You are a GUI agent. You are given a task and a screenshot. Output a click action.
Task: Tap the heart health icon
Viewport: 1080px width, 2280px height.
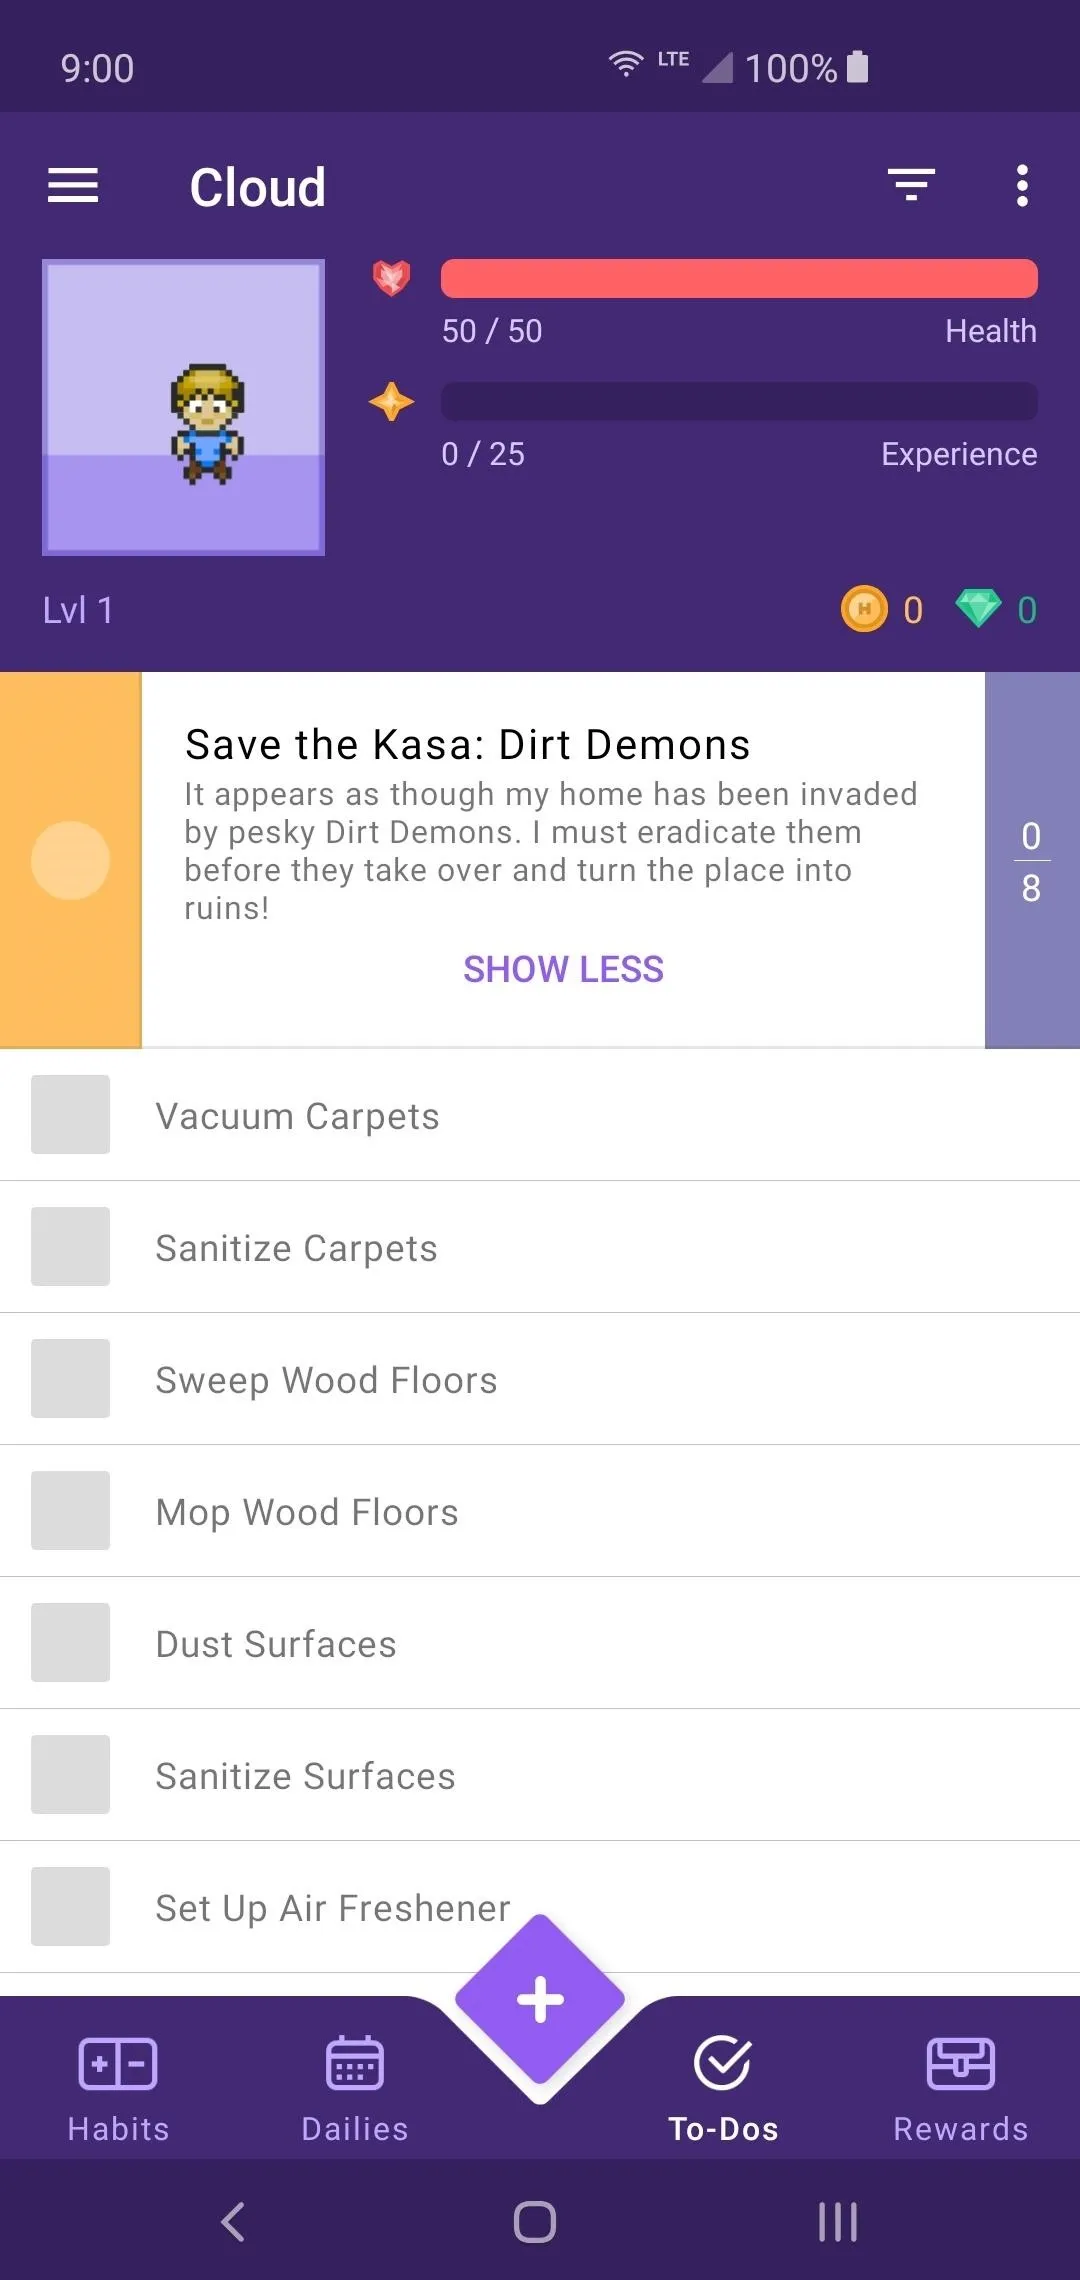[391, 278]
